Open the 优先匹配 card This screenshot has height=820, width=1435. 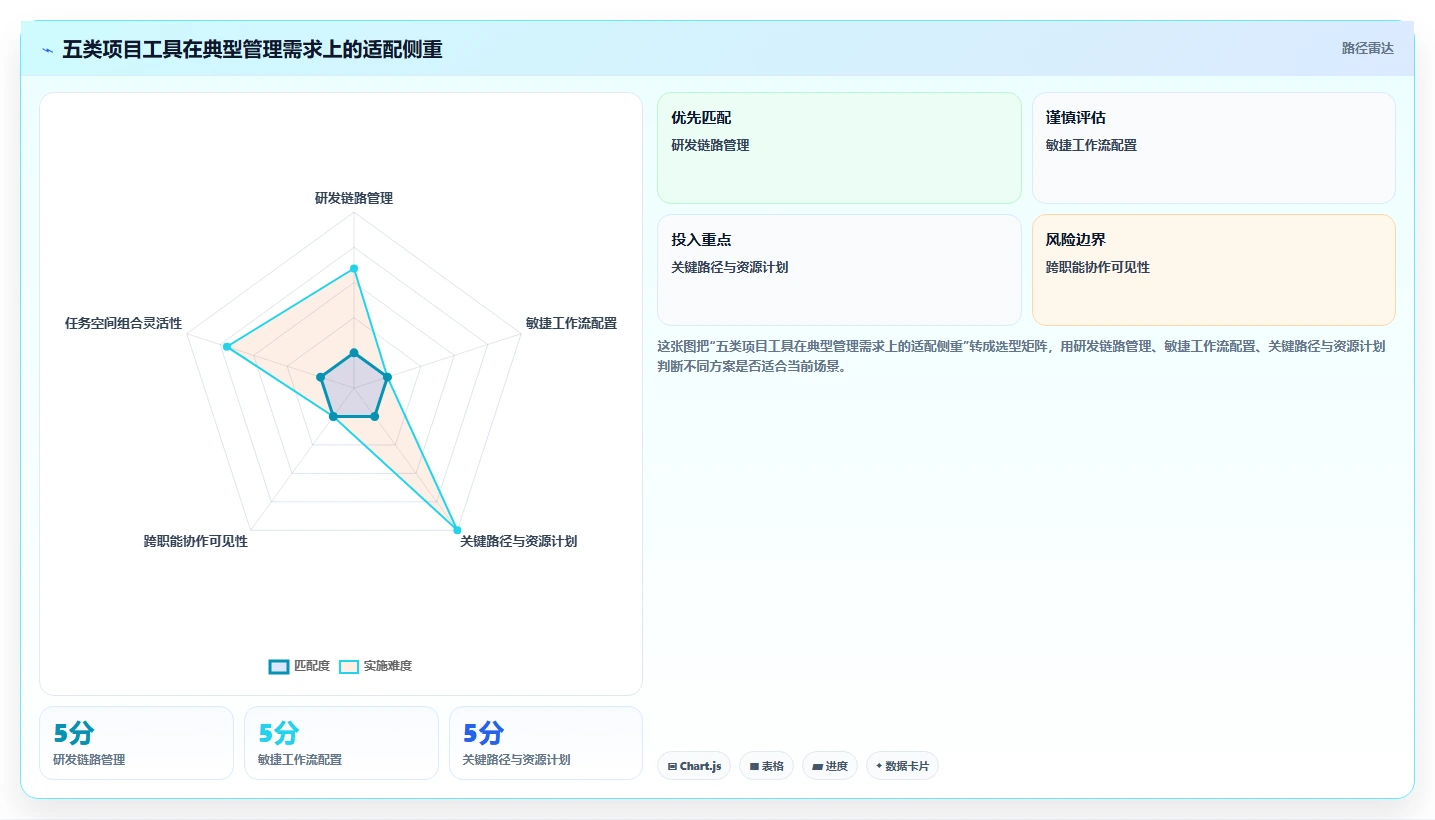tap(839, 148)
